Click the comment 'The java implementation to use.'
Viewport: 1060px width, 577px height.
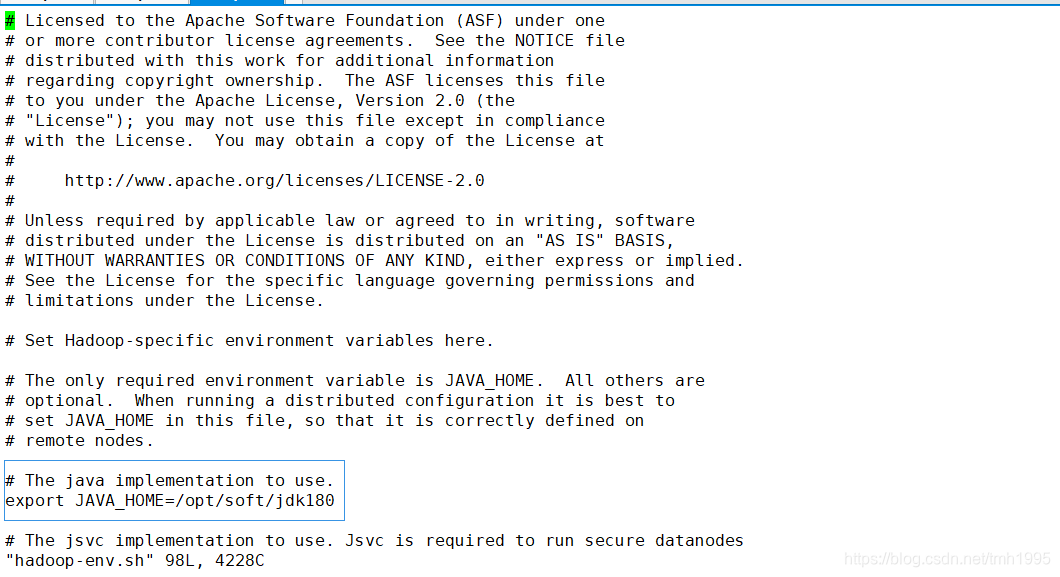(x=170, y=480)
